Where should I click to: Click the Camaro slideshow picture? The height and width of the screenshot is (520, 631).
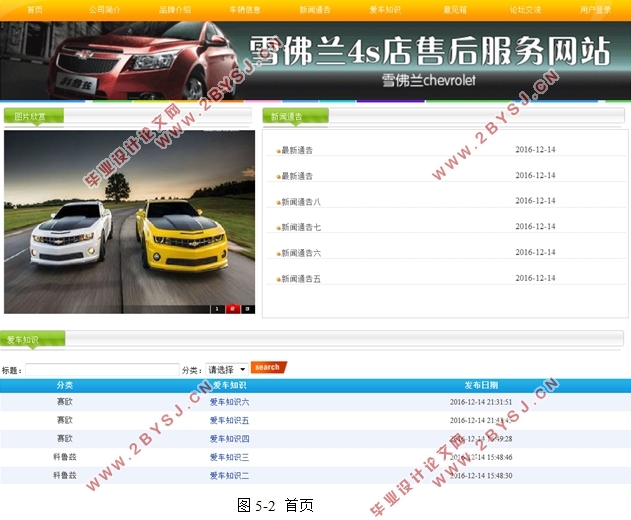coord(129,221)
